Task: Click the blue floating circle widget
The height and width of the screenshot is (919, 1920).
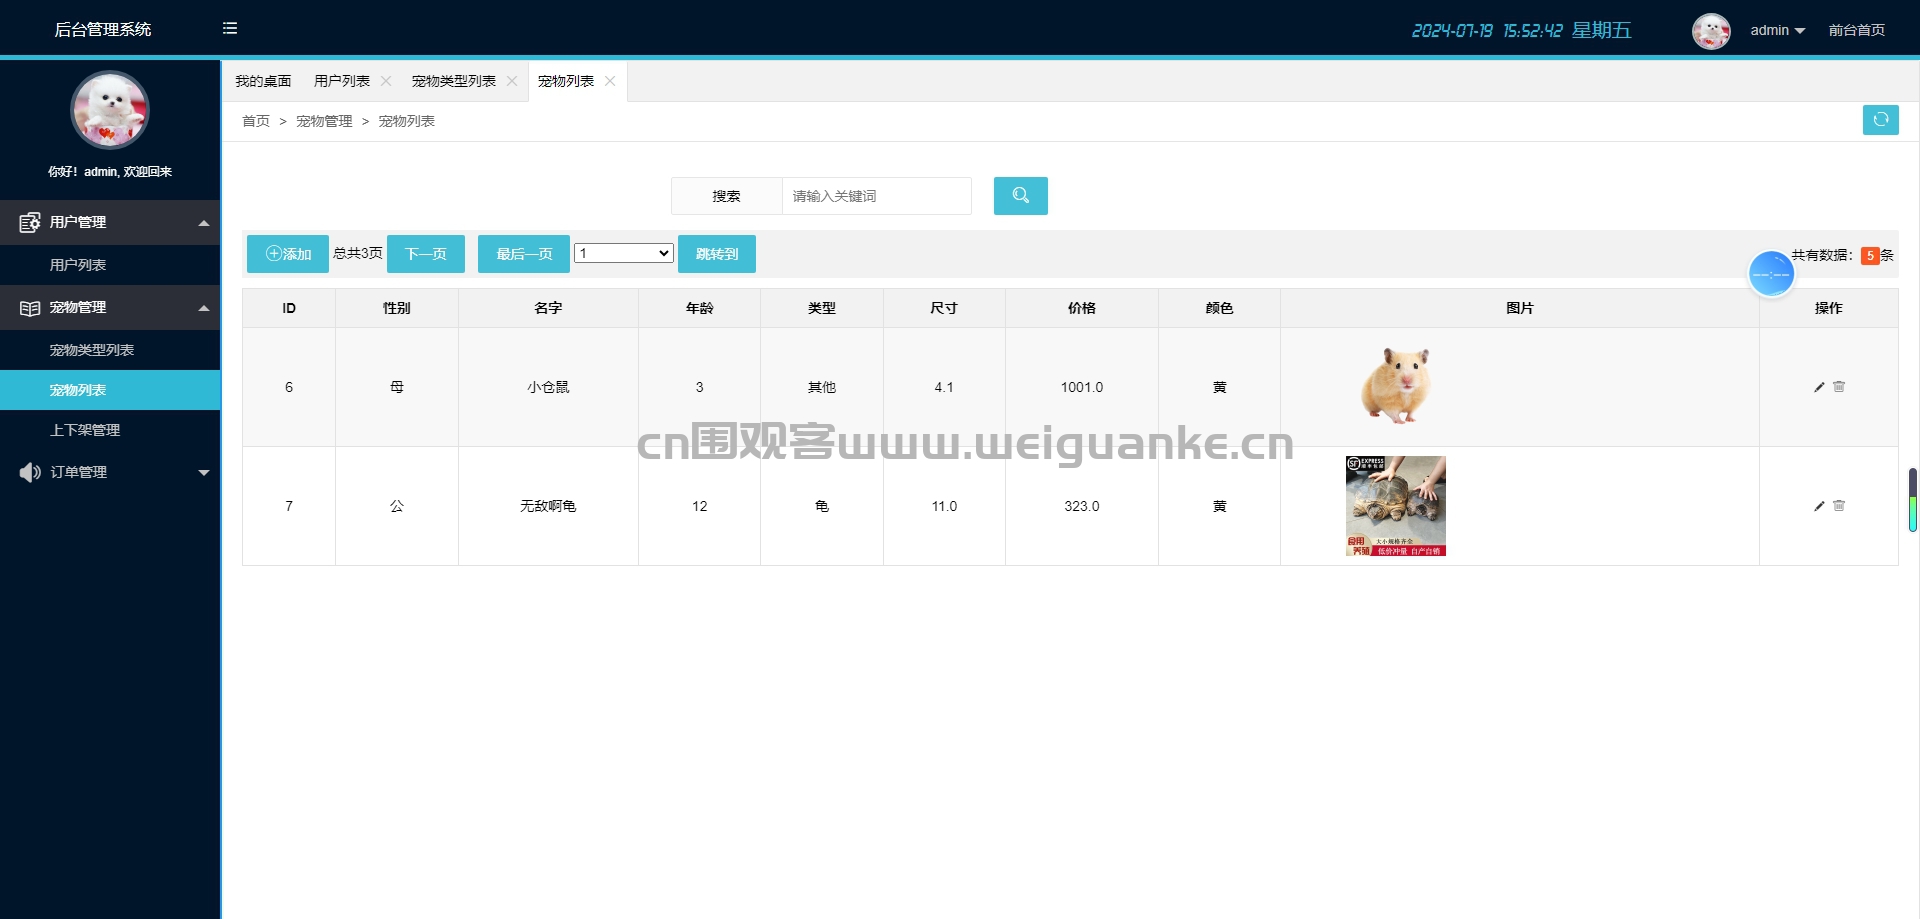Action: point(1771,274)
